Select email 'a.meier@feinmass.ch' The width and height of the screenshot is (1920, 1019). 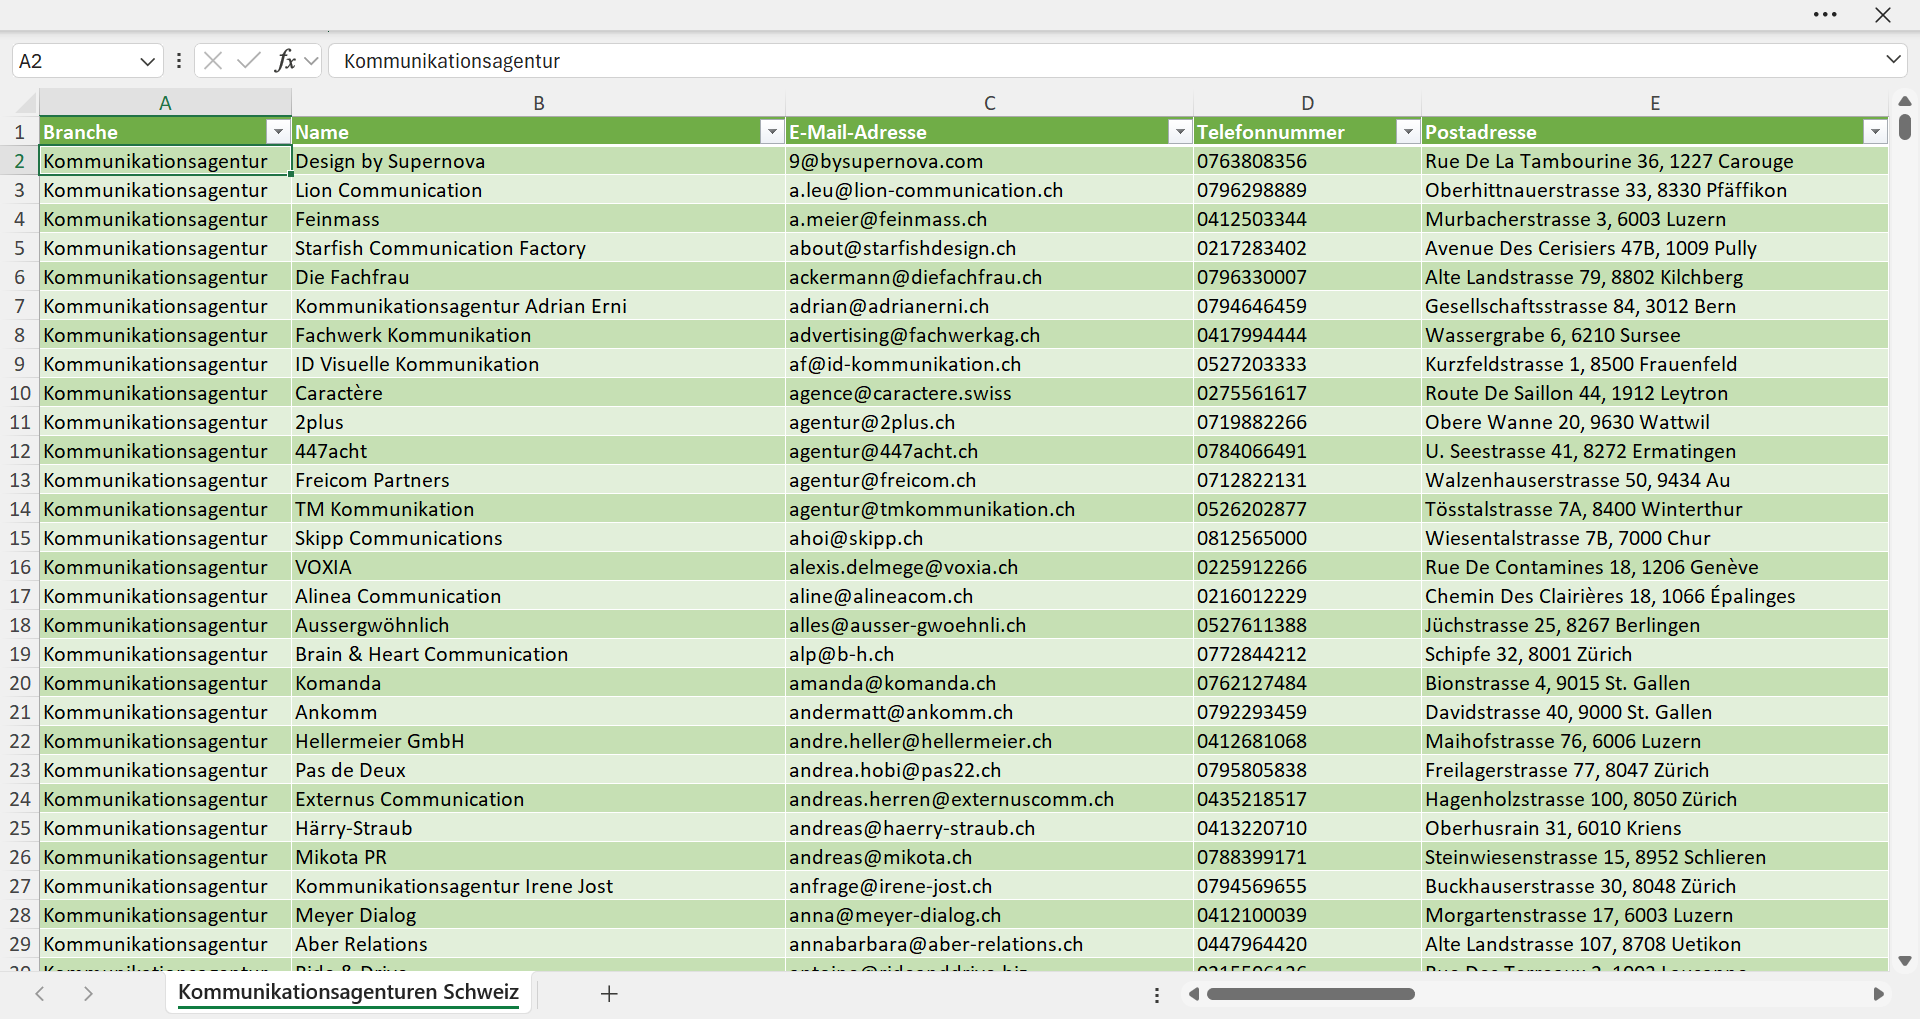pyautogui.click(x=989, y=219)
